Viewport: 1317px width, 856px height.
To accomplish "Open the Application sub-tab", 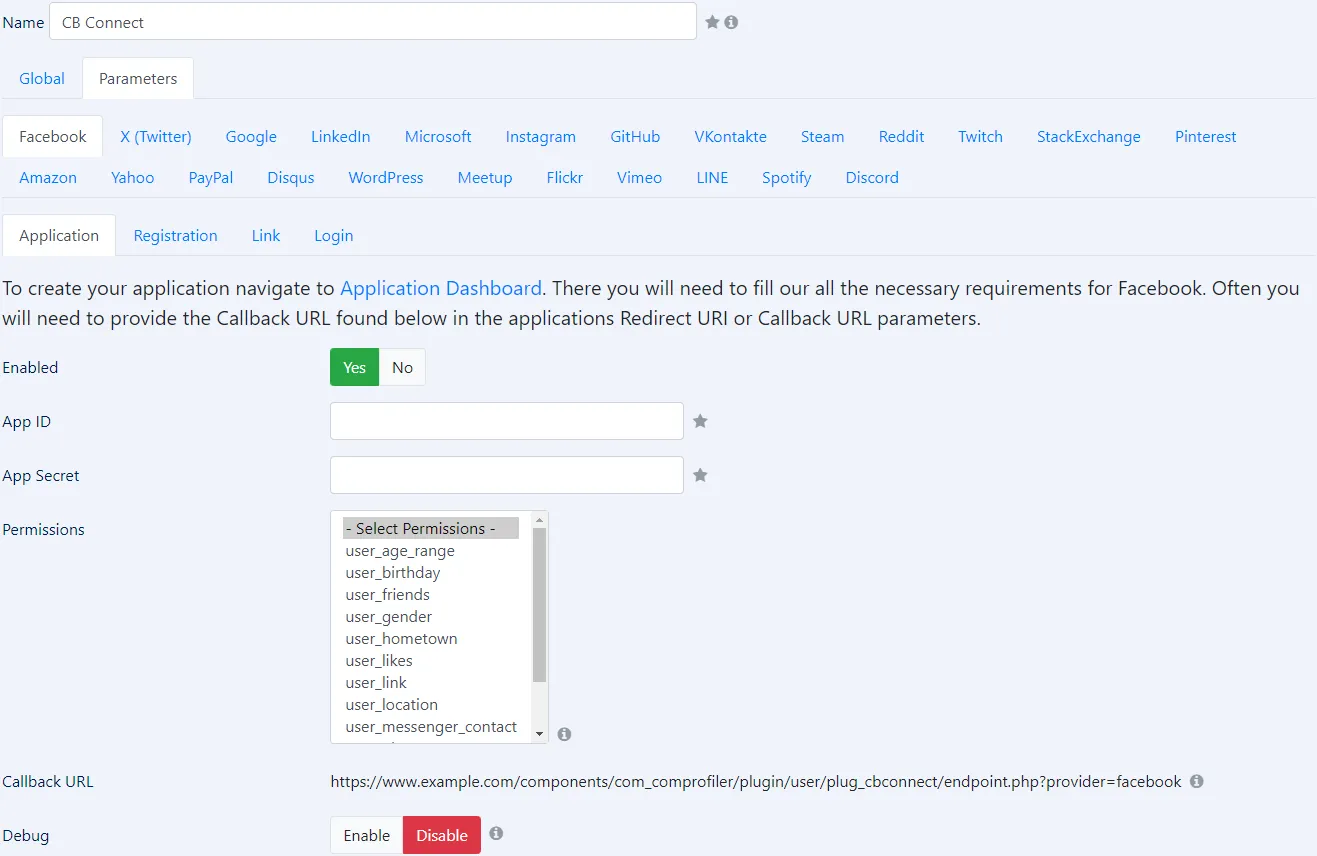I will 59,235.
